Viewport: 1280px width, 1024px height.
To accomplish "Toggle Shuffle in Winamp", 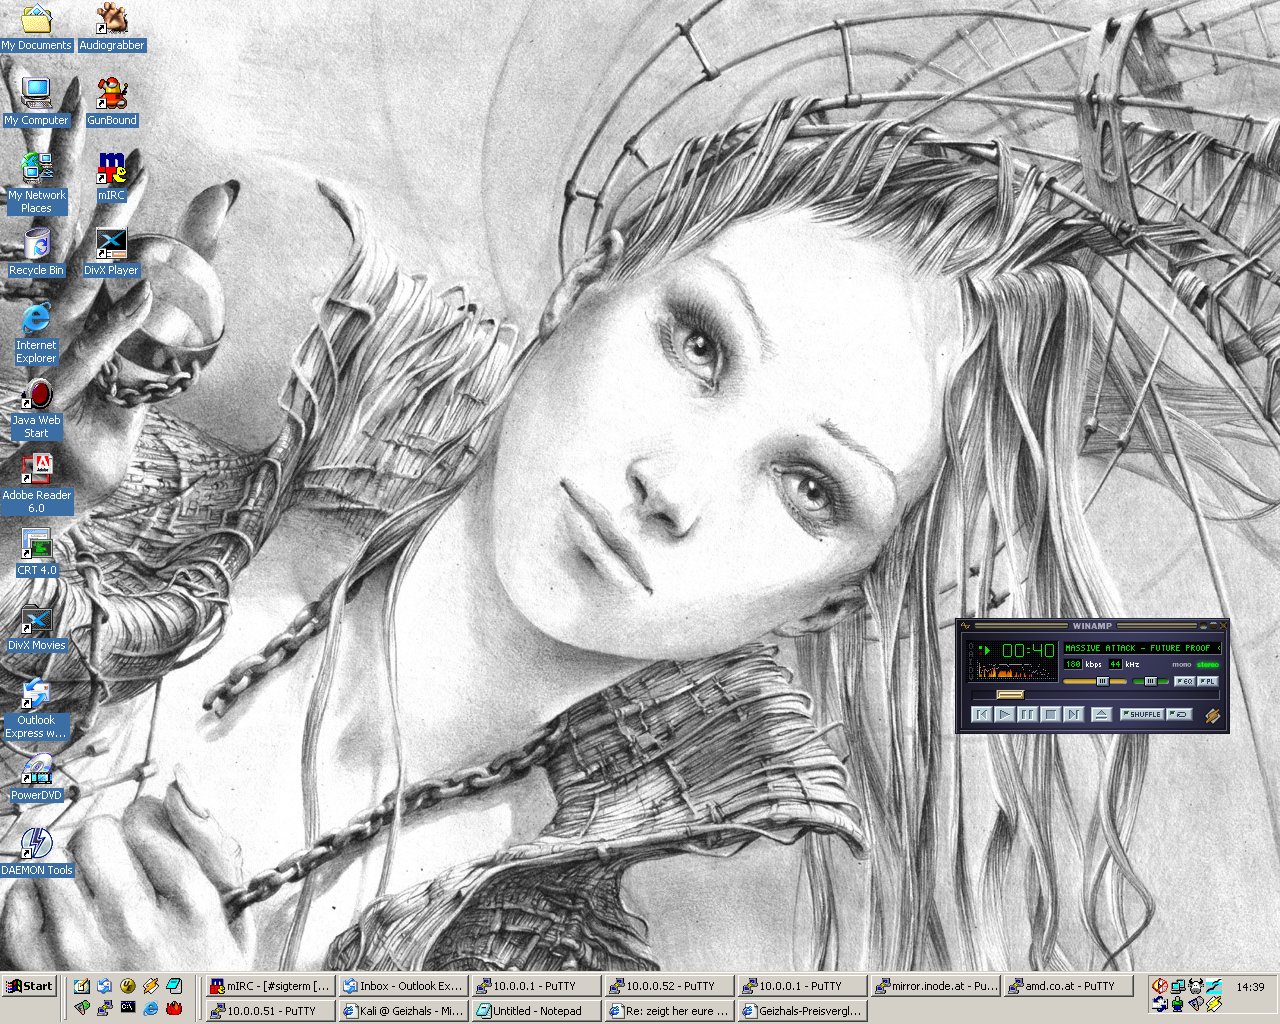I will pyautogui.click(x=1142, y=714).
